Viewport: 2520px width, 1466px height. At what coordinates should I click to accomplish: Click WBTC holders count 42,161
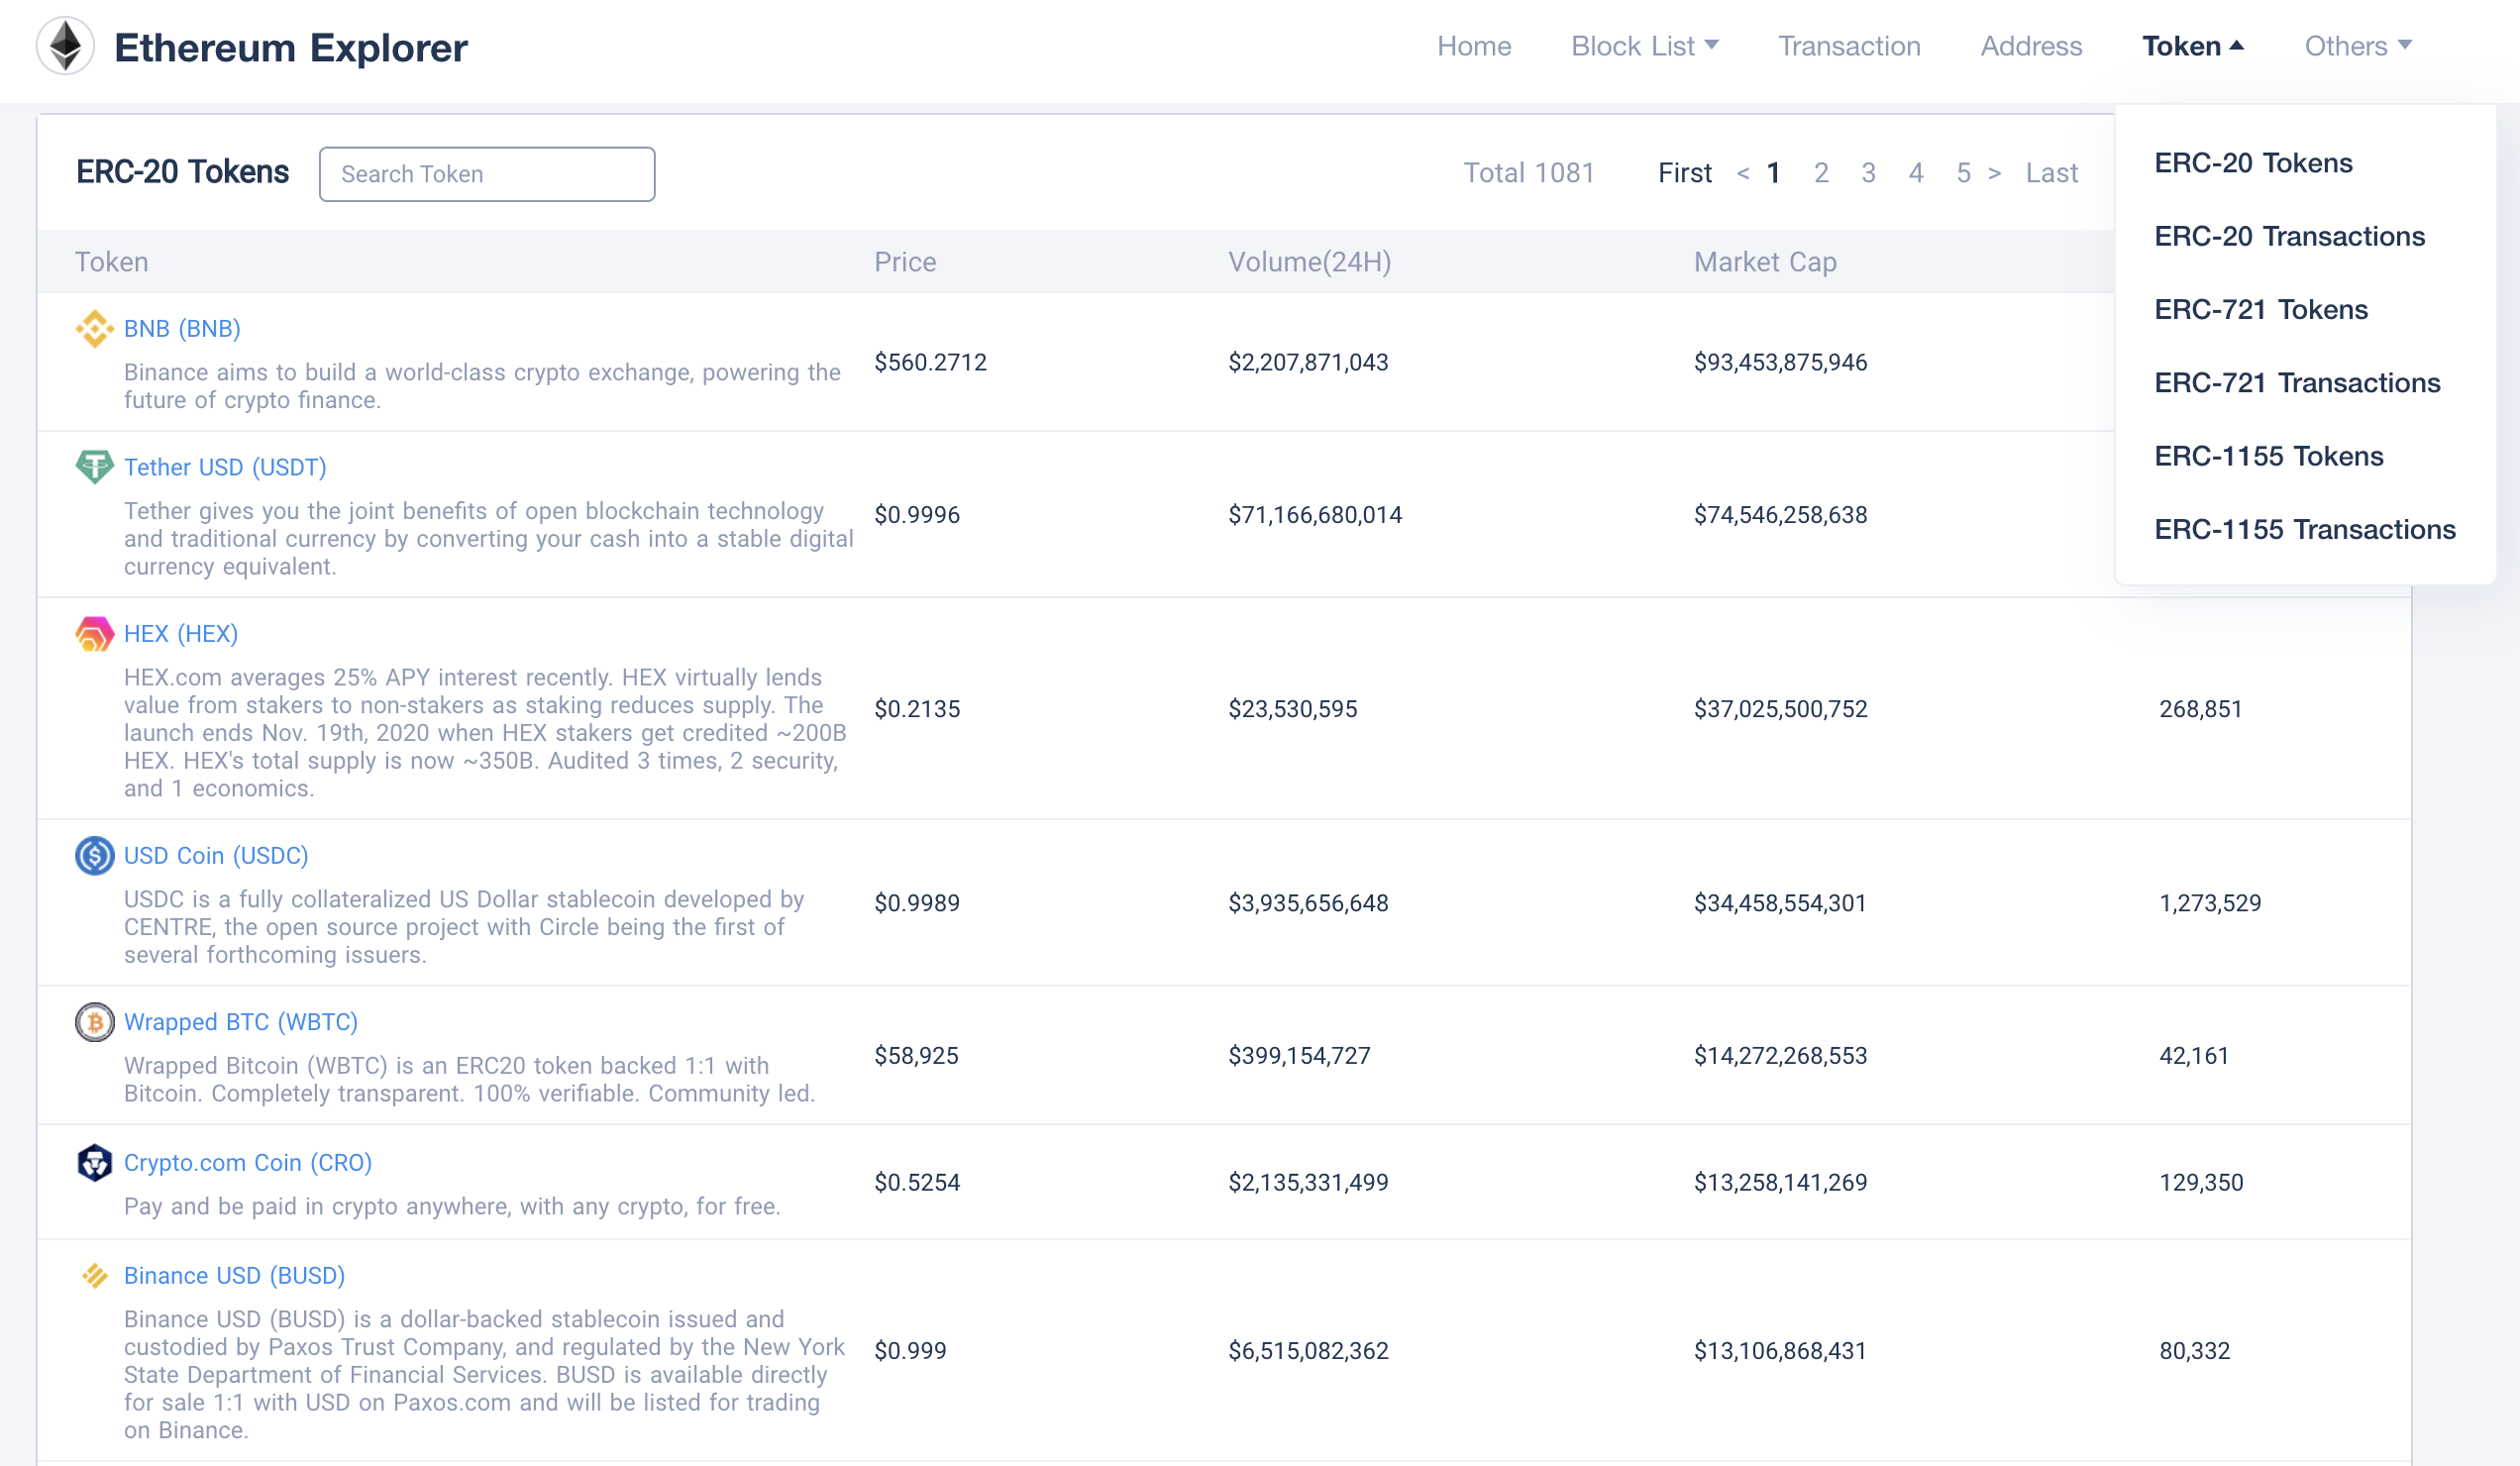(2194, 1056)
